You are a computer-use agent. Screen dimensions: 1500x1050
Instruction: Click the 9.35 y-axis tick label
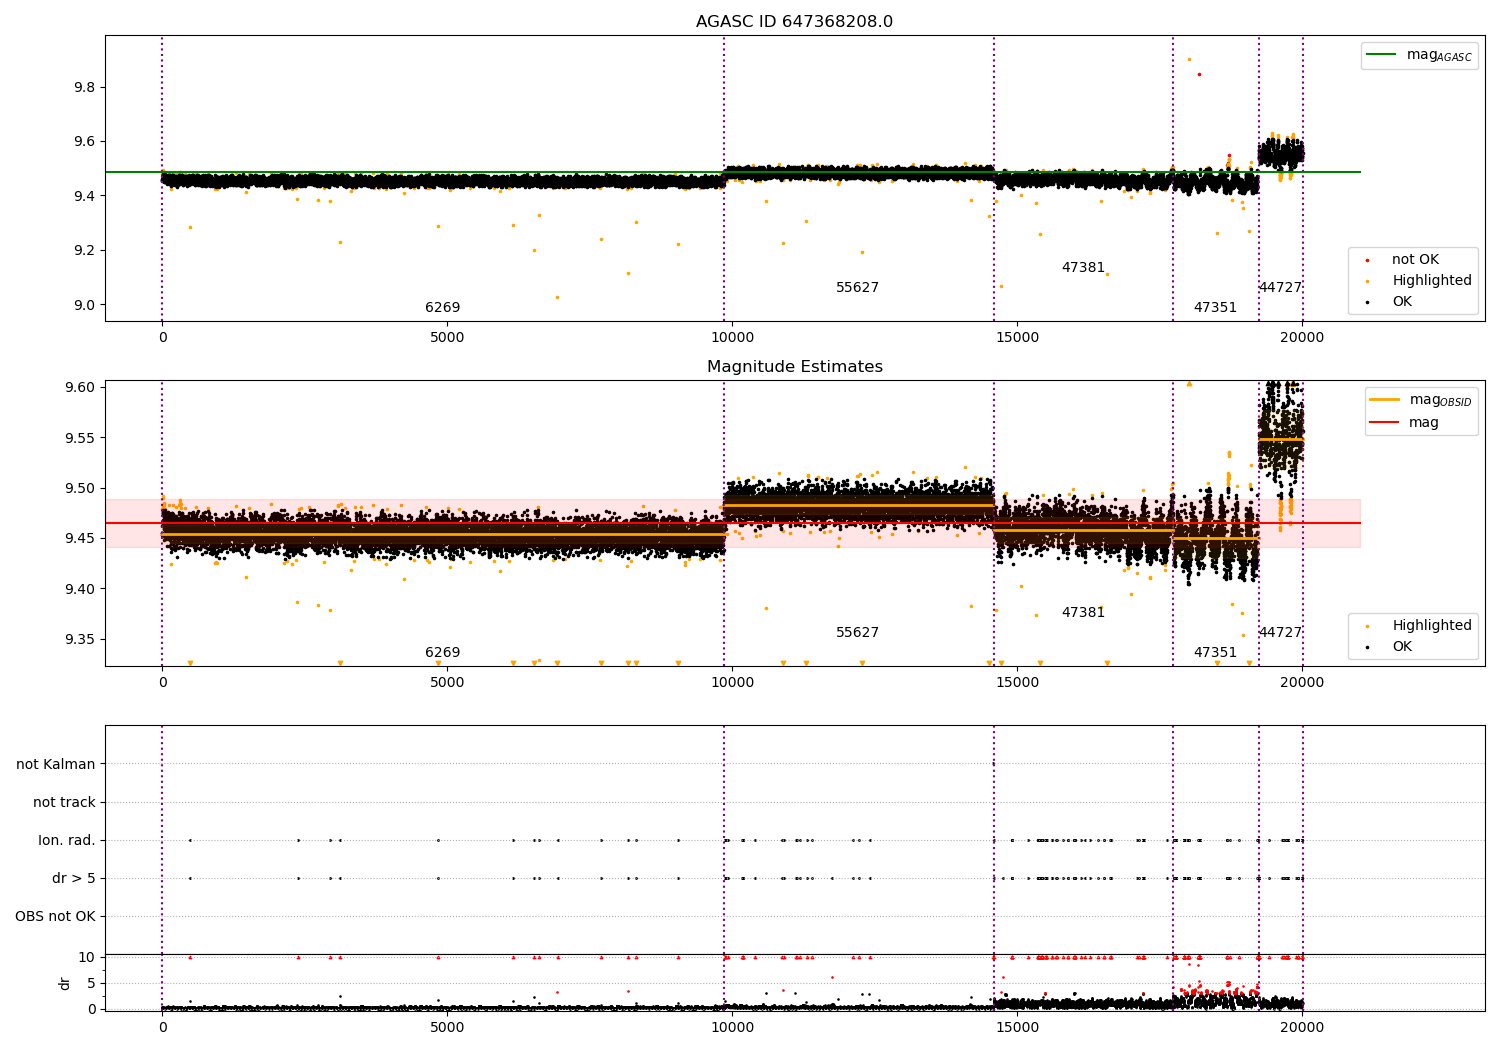81,639
